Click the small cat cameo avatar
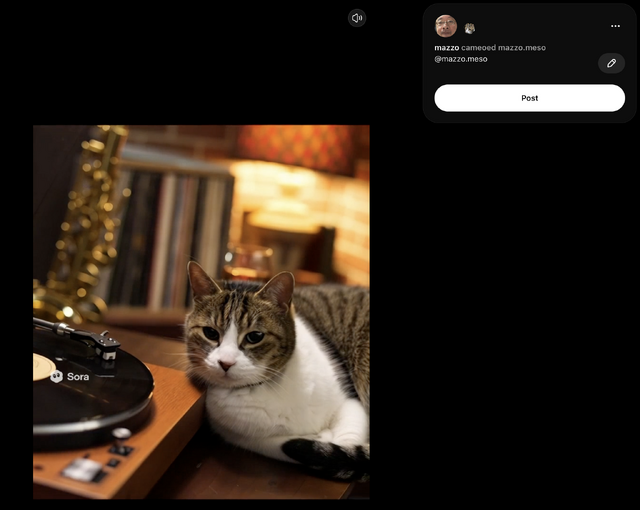This screenshot has width=640, height=510. pyautogui.click(x=470, y=28)
